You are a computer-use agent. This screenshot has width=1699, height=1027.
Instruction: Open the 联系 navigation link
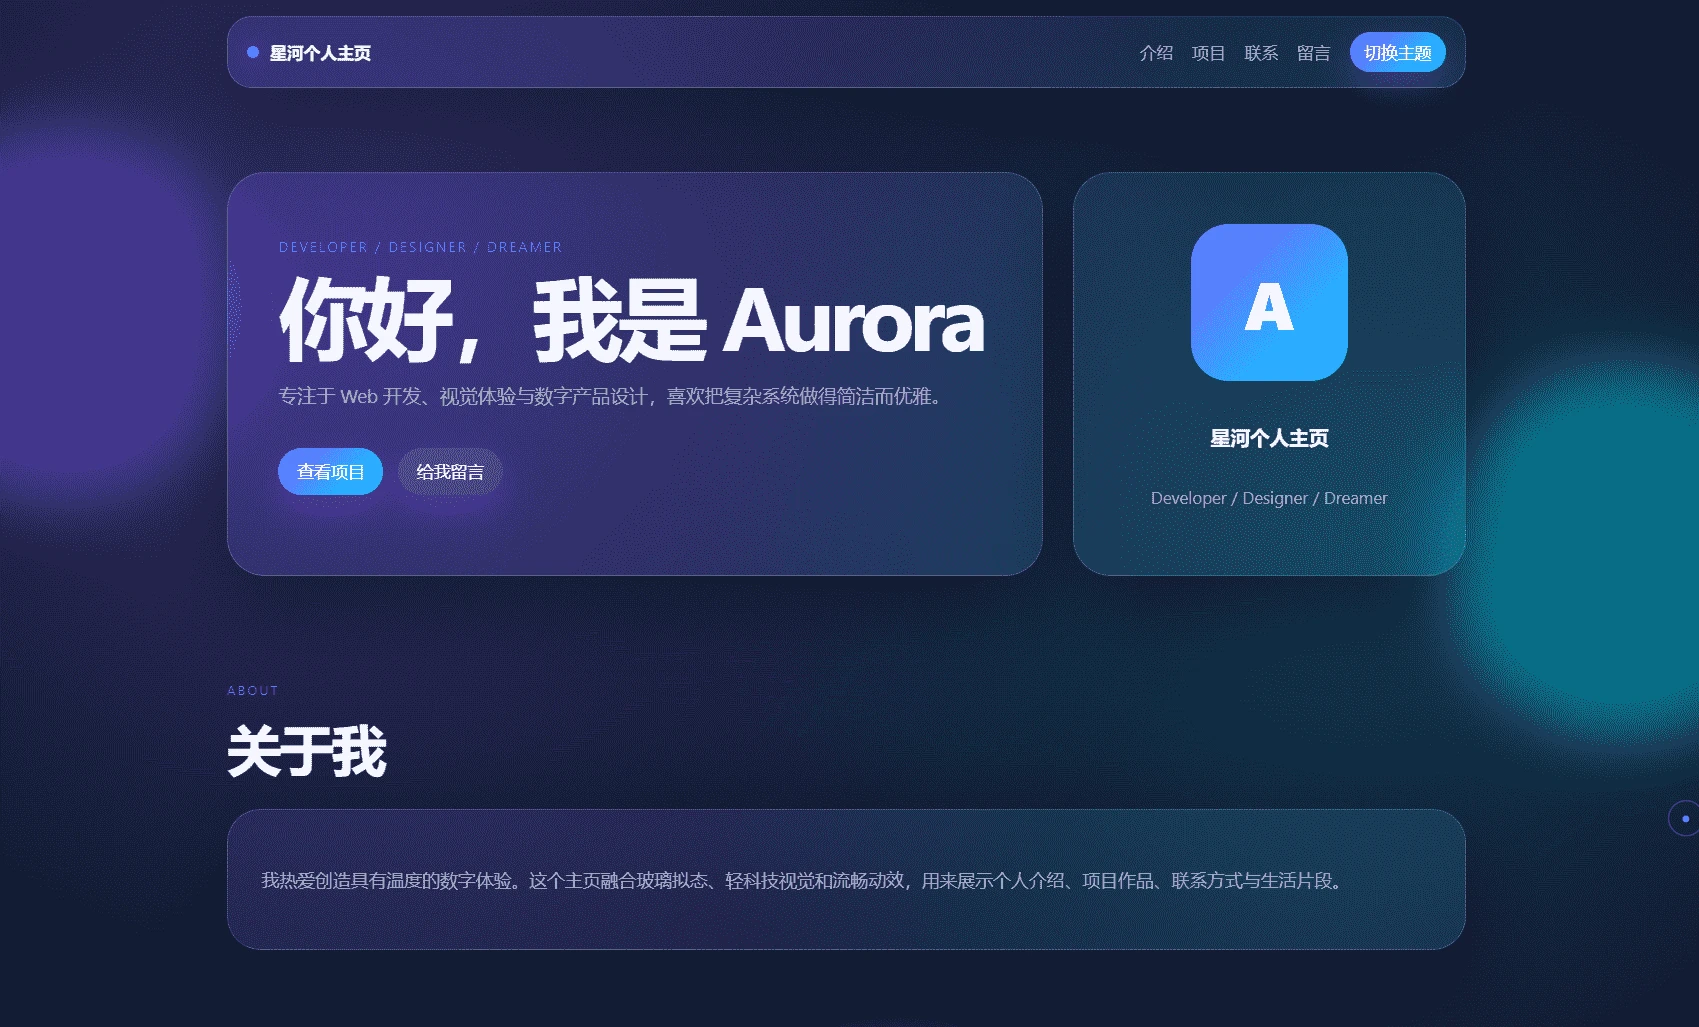point(1261,53)
